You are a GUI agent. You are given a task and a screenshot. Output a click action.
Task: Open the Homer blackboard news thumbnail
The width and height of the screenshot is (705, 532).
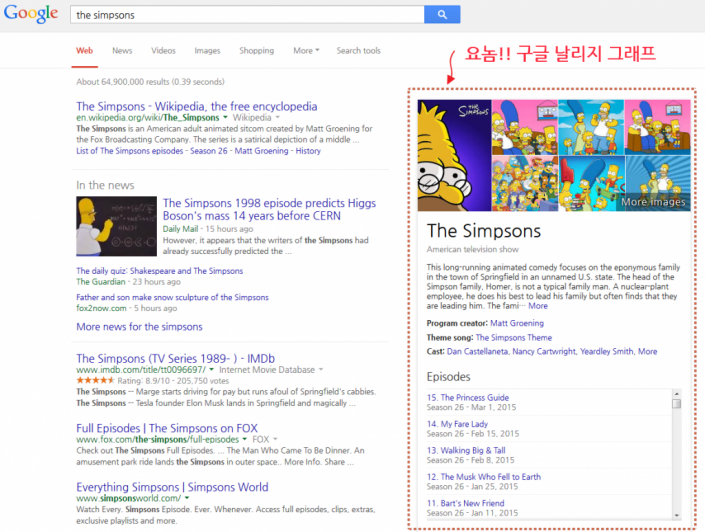tap(116, 226)
